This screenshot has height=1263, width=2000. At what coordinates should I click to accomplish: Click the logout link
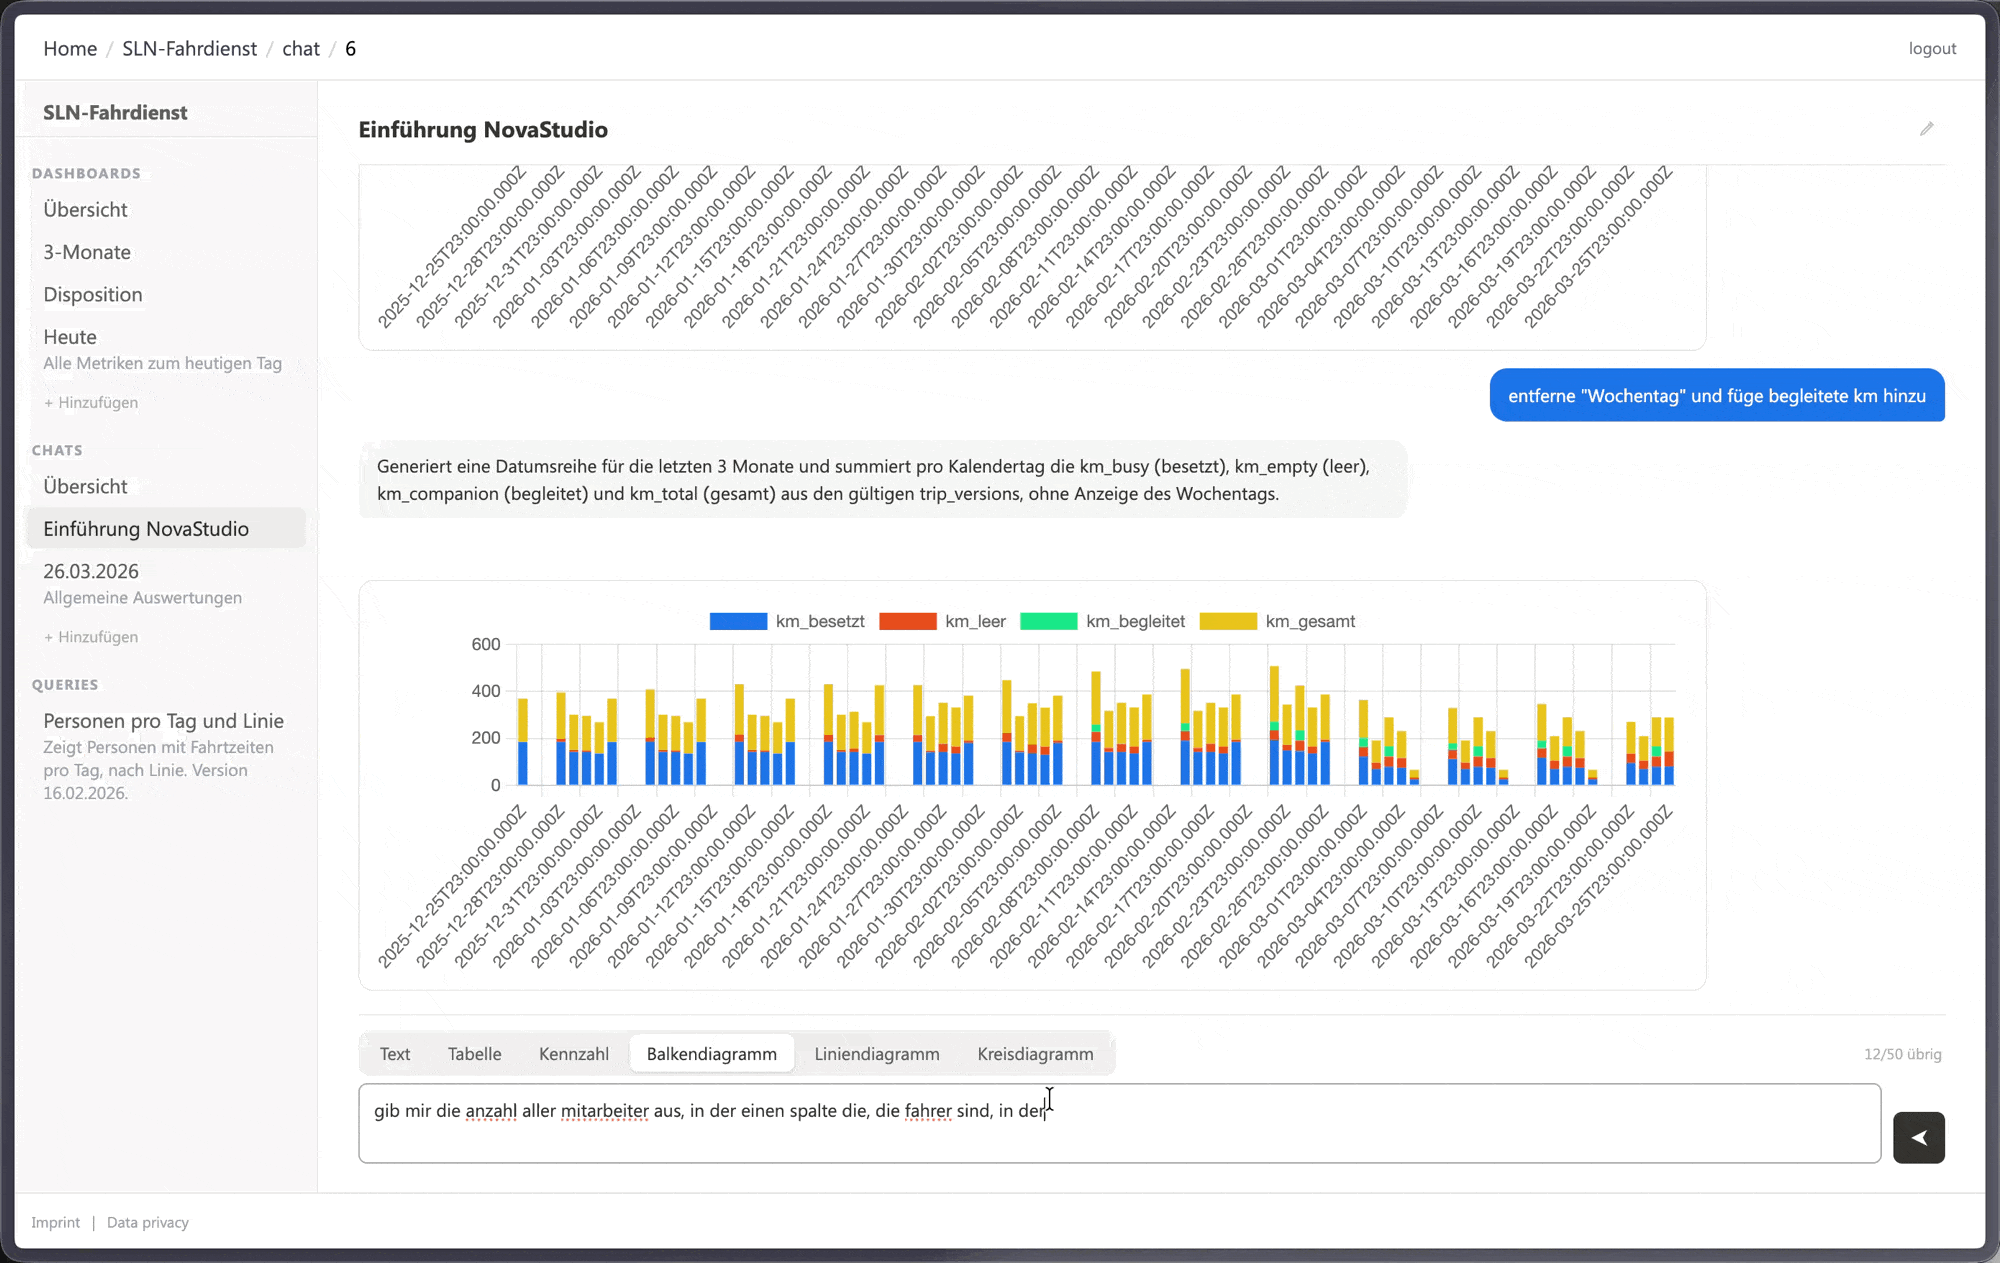tap(1932, 48)
